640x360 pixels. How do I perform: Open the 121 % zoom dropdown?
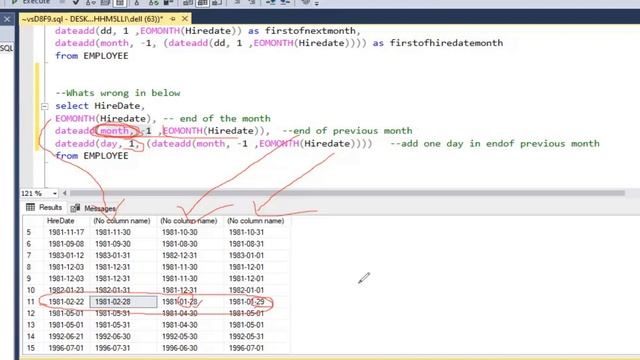coord(55,193)
